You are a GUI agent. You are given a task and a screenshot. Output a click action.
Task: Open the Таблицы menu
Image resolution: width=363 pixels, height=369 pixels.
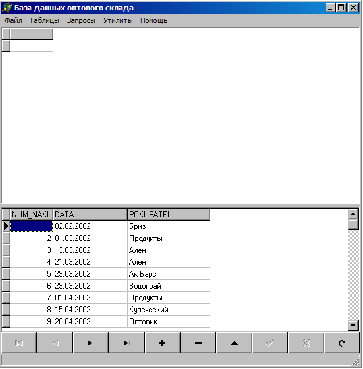(44, 21)
